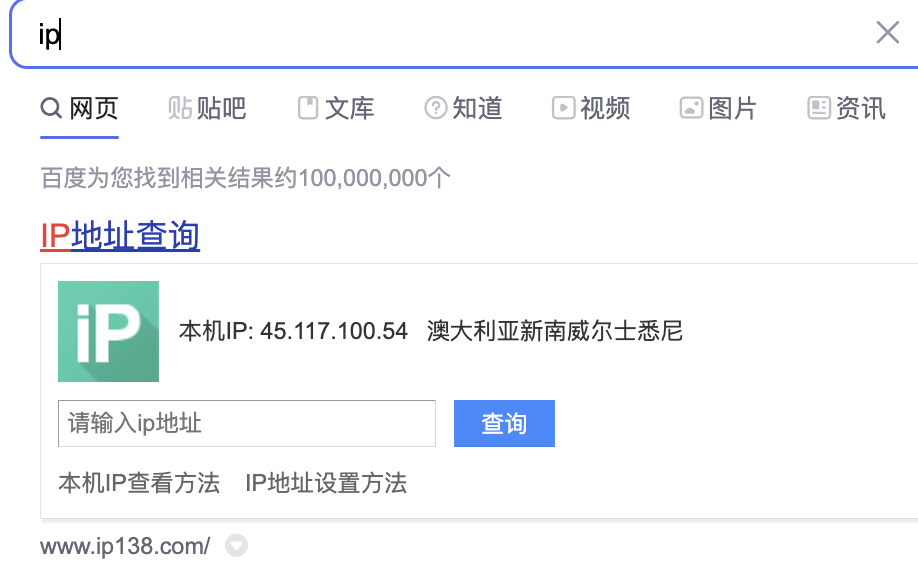Open the 图片 image results tab
Screen dimensions: 918x588
718,108
